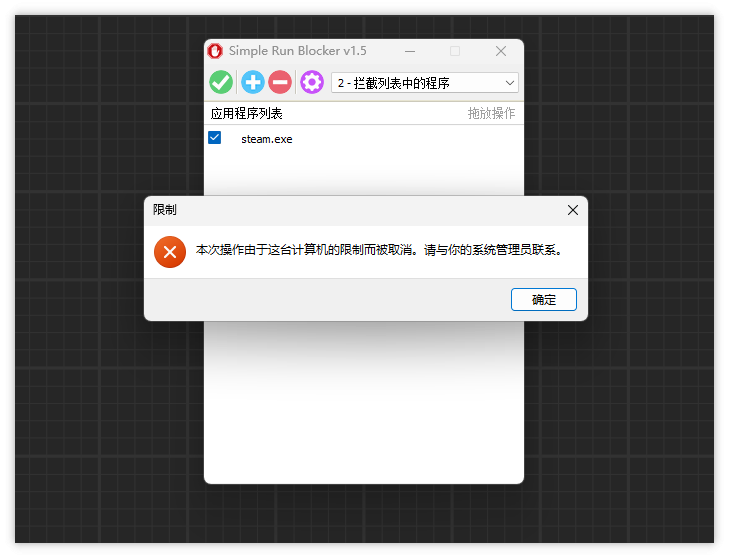Uncheck the steam.exe checkbox
729x558 pixels.
click(x=214, y=138)
